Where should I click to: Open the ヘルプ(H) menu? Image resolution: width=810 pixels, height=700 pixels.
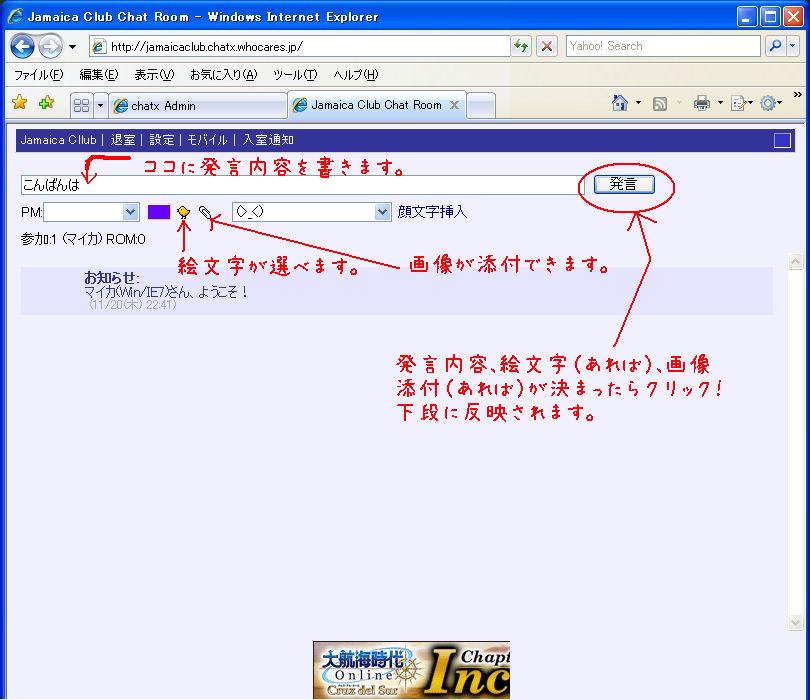pyautogui.click(x=356, y=75)
